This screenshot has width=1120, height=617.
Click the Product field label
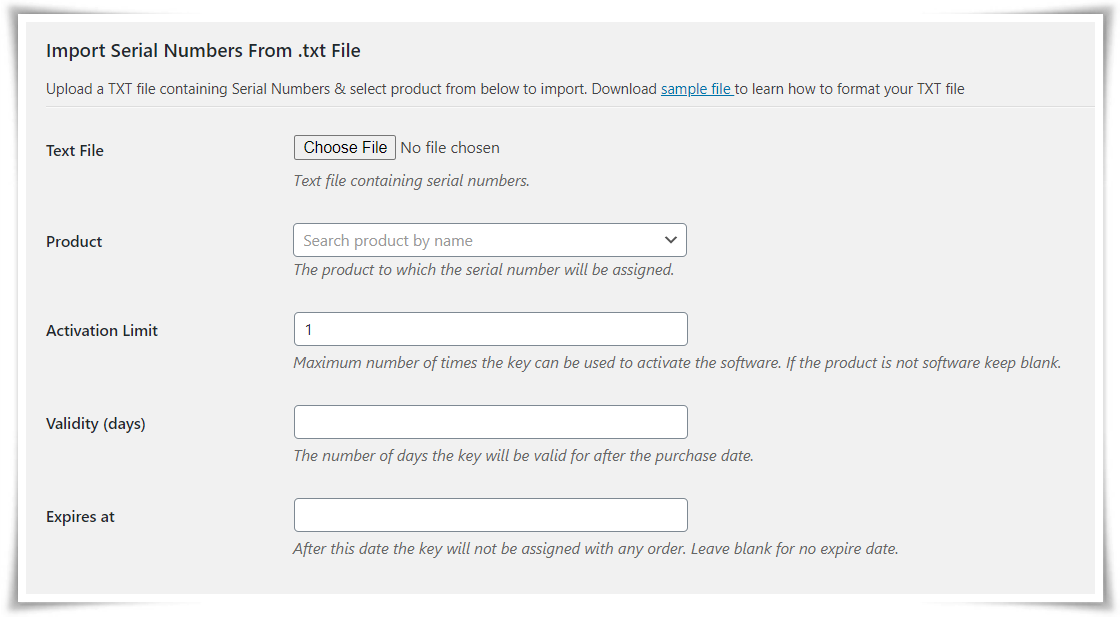74,241
